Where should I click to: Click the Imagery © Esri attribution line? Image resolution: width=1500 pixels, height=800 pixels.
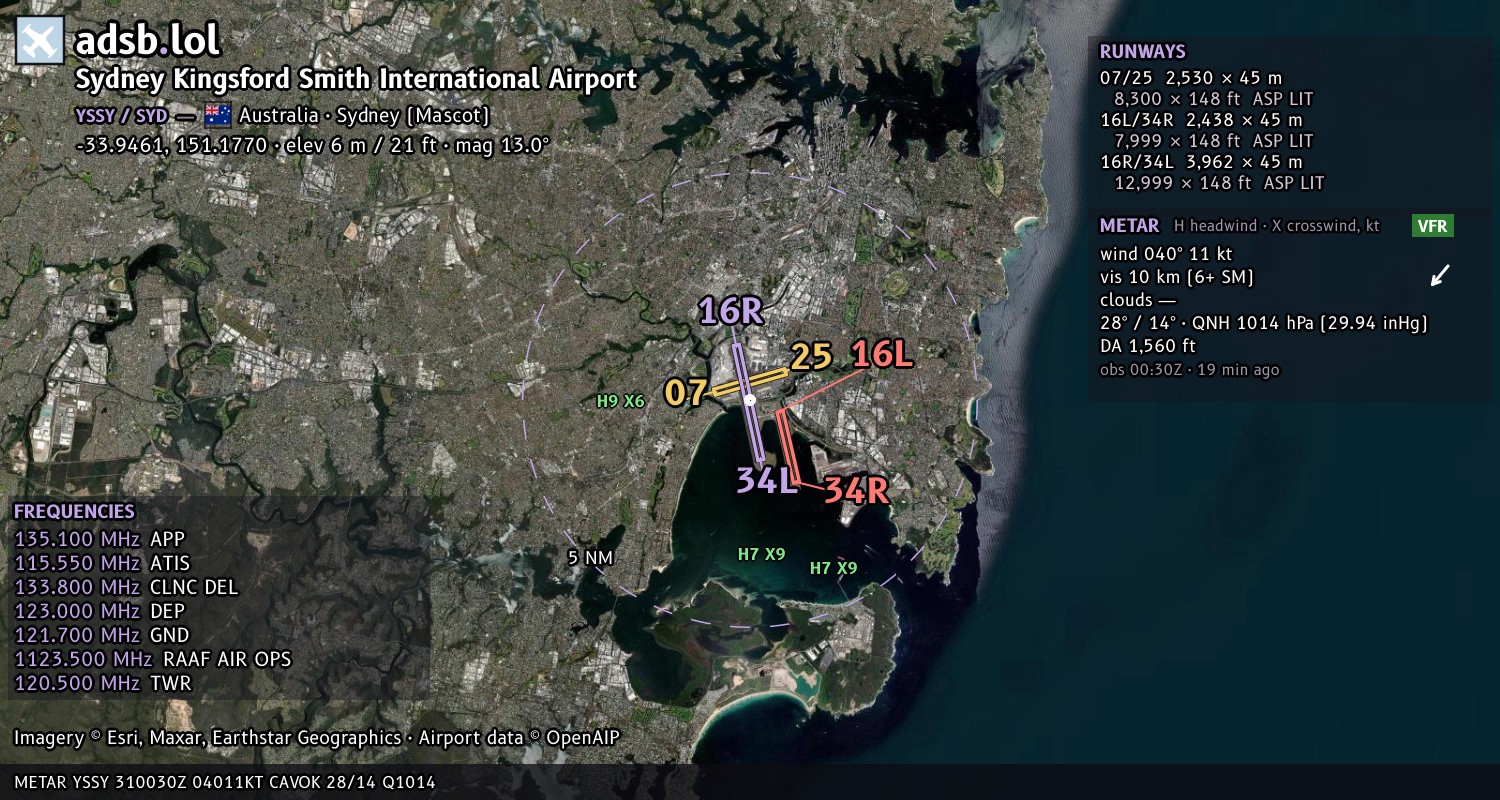[x=317, y=738]
